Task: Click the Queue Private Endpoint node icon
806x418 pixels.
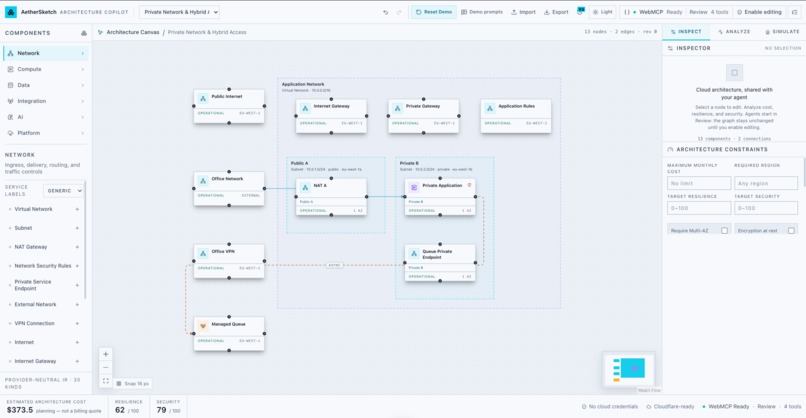Action: 414,253
